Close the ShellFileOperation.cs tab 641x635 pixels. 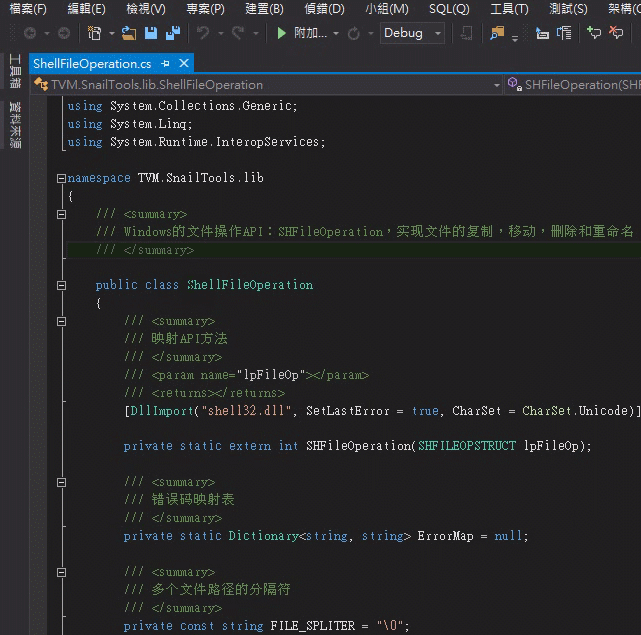point(184,63)
